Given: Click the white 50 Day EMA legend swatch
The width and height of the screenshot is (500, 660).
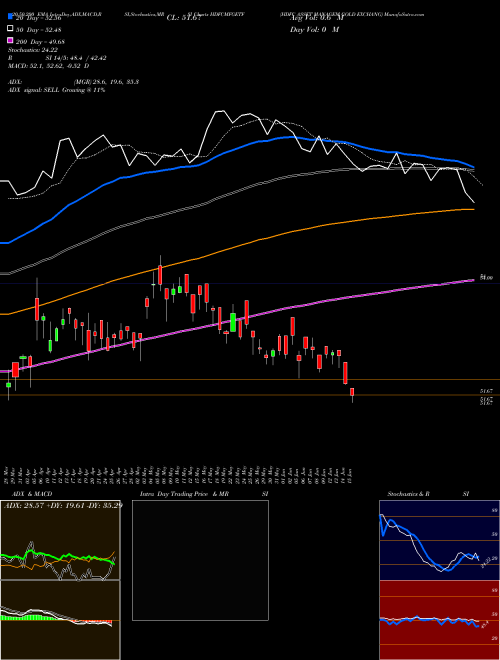Looking at the screenshot, I should pyautogui.click(x=10, y=29).
